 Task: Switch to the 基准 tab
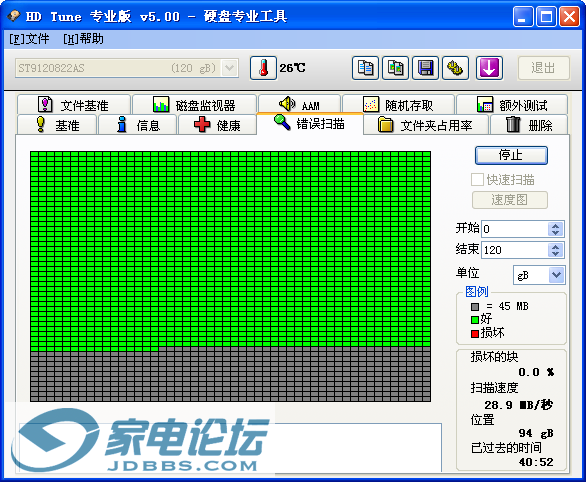click(57, 125)
